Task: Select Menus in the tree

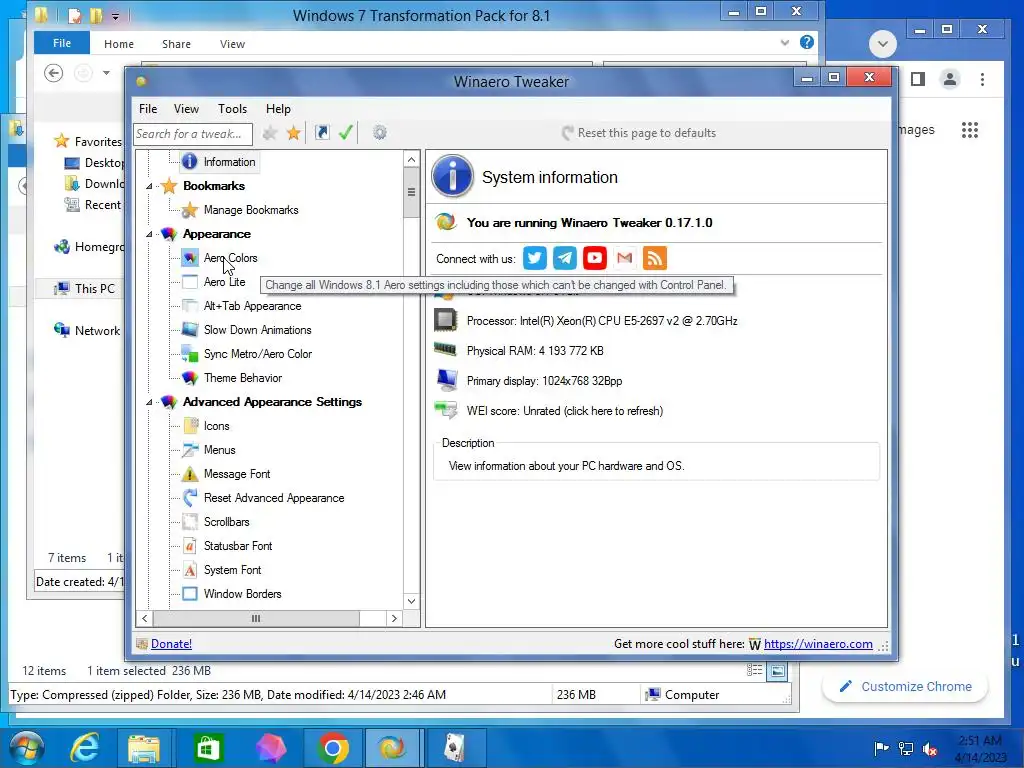Action: (219, 450)
